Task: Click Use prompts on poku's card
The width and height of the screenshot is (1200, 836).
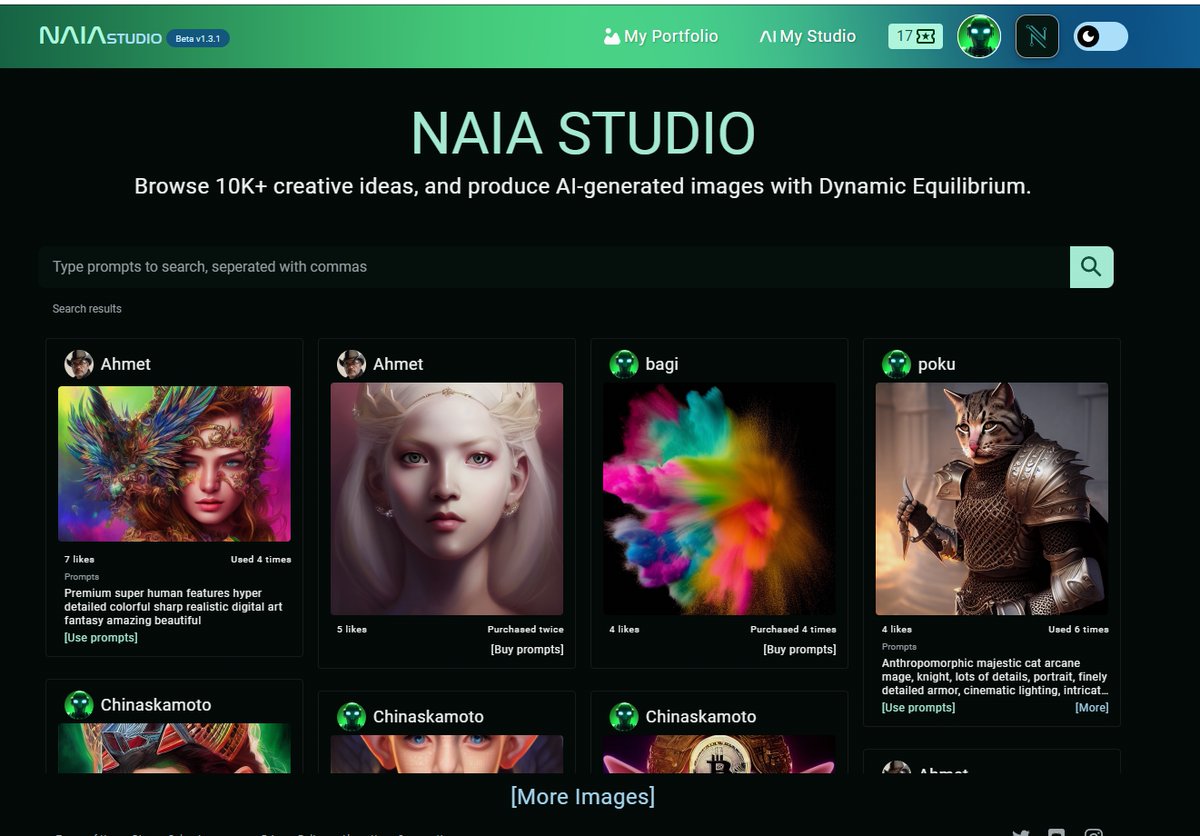Action: [x=918, y=708]
